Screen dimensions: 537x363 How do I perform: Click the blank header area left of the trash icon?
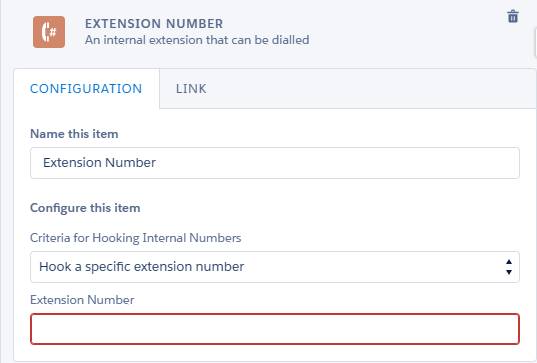(x=408, y=31)
